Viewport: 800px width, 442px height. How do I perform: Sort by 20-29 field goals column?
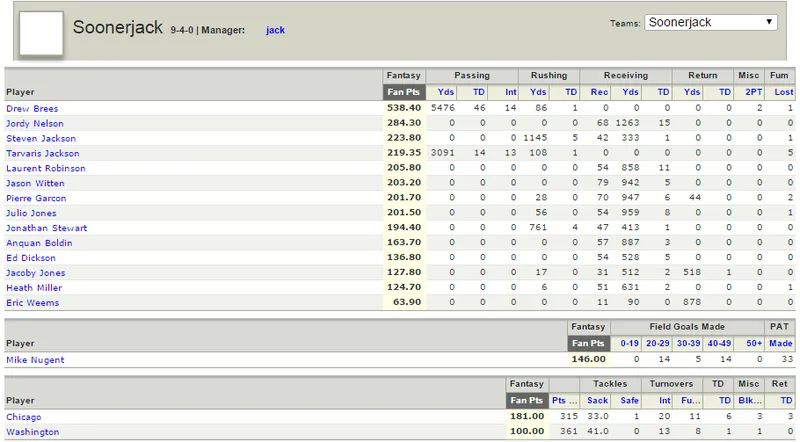click(x=658, y=343)
